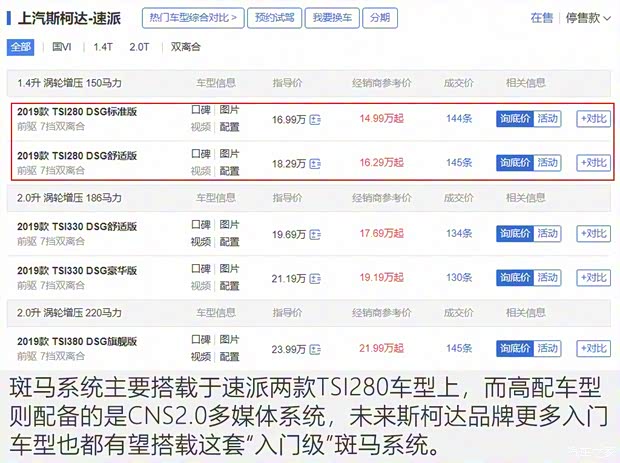Add TSI330 DSG豪华版 to 对比
Screen dimensions: 620x463
coord(594,278)
